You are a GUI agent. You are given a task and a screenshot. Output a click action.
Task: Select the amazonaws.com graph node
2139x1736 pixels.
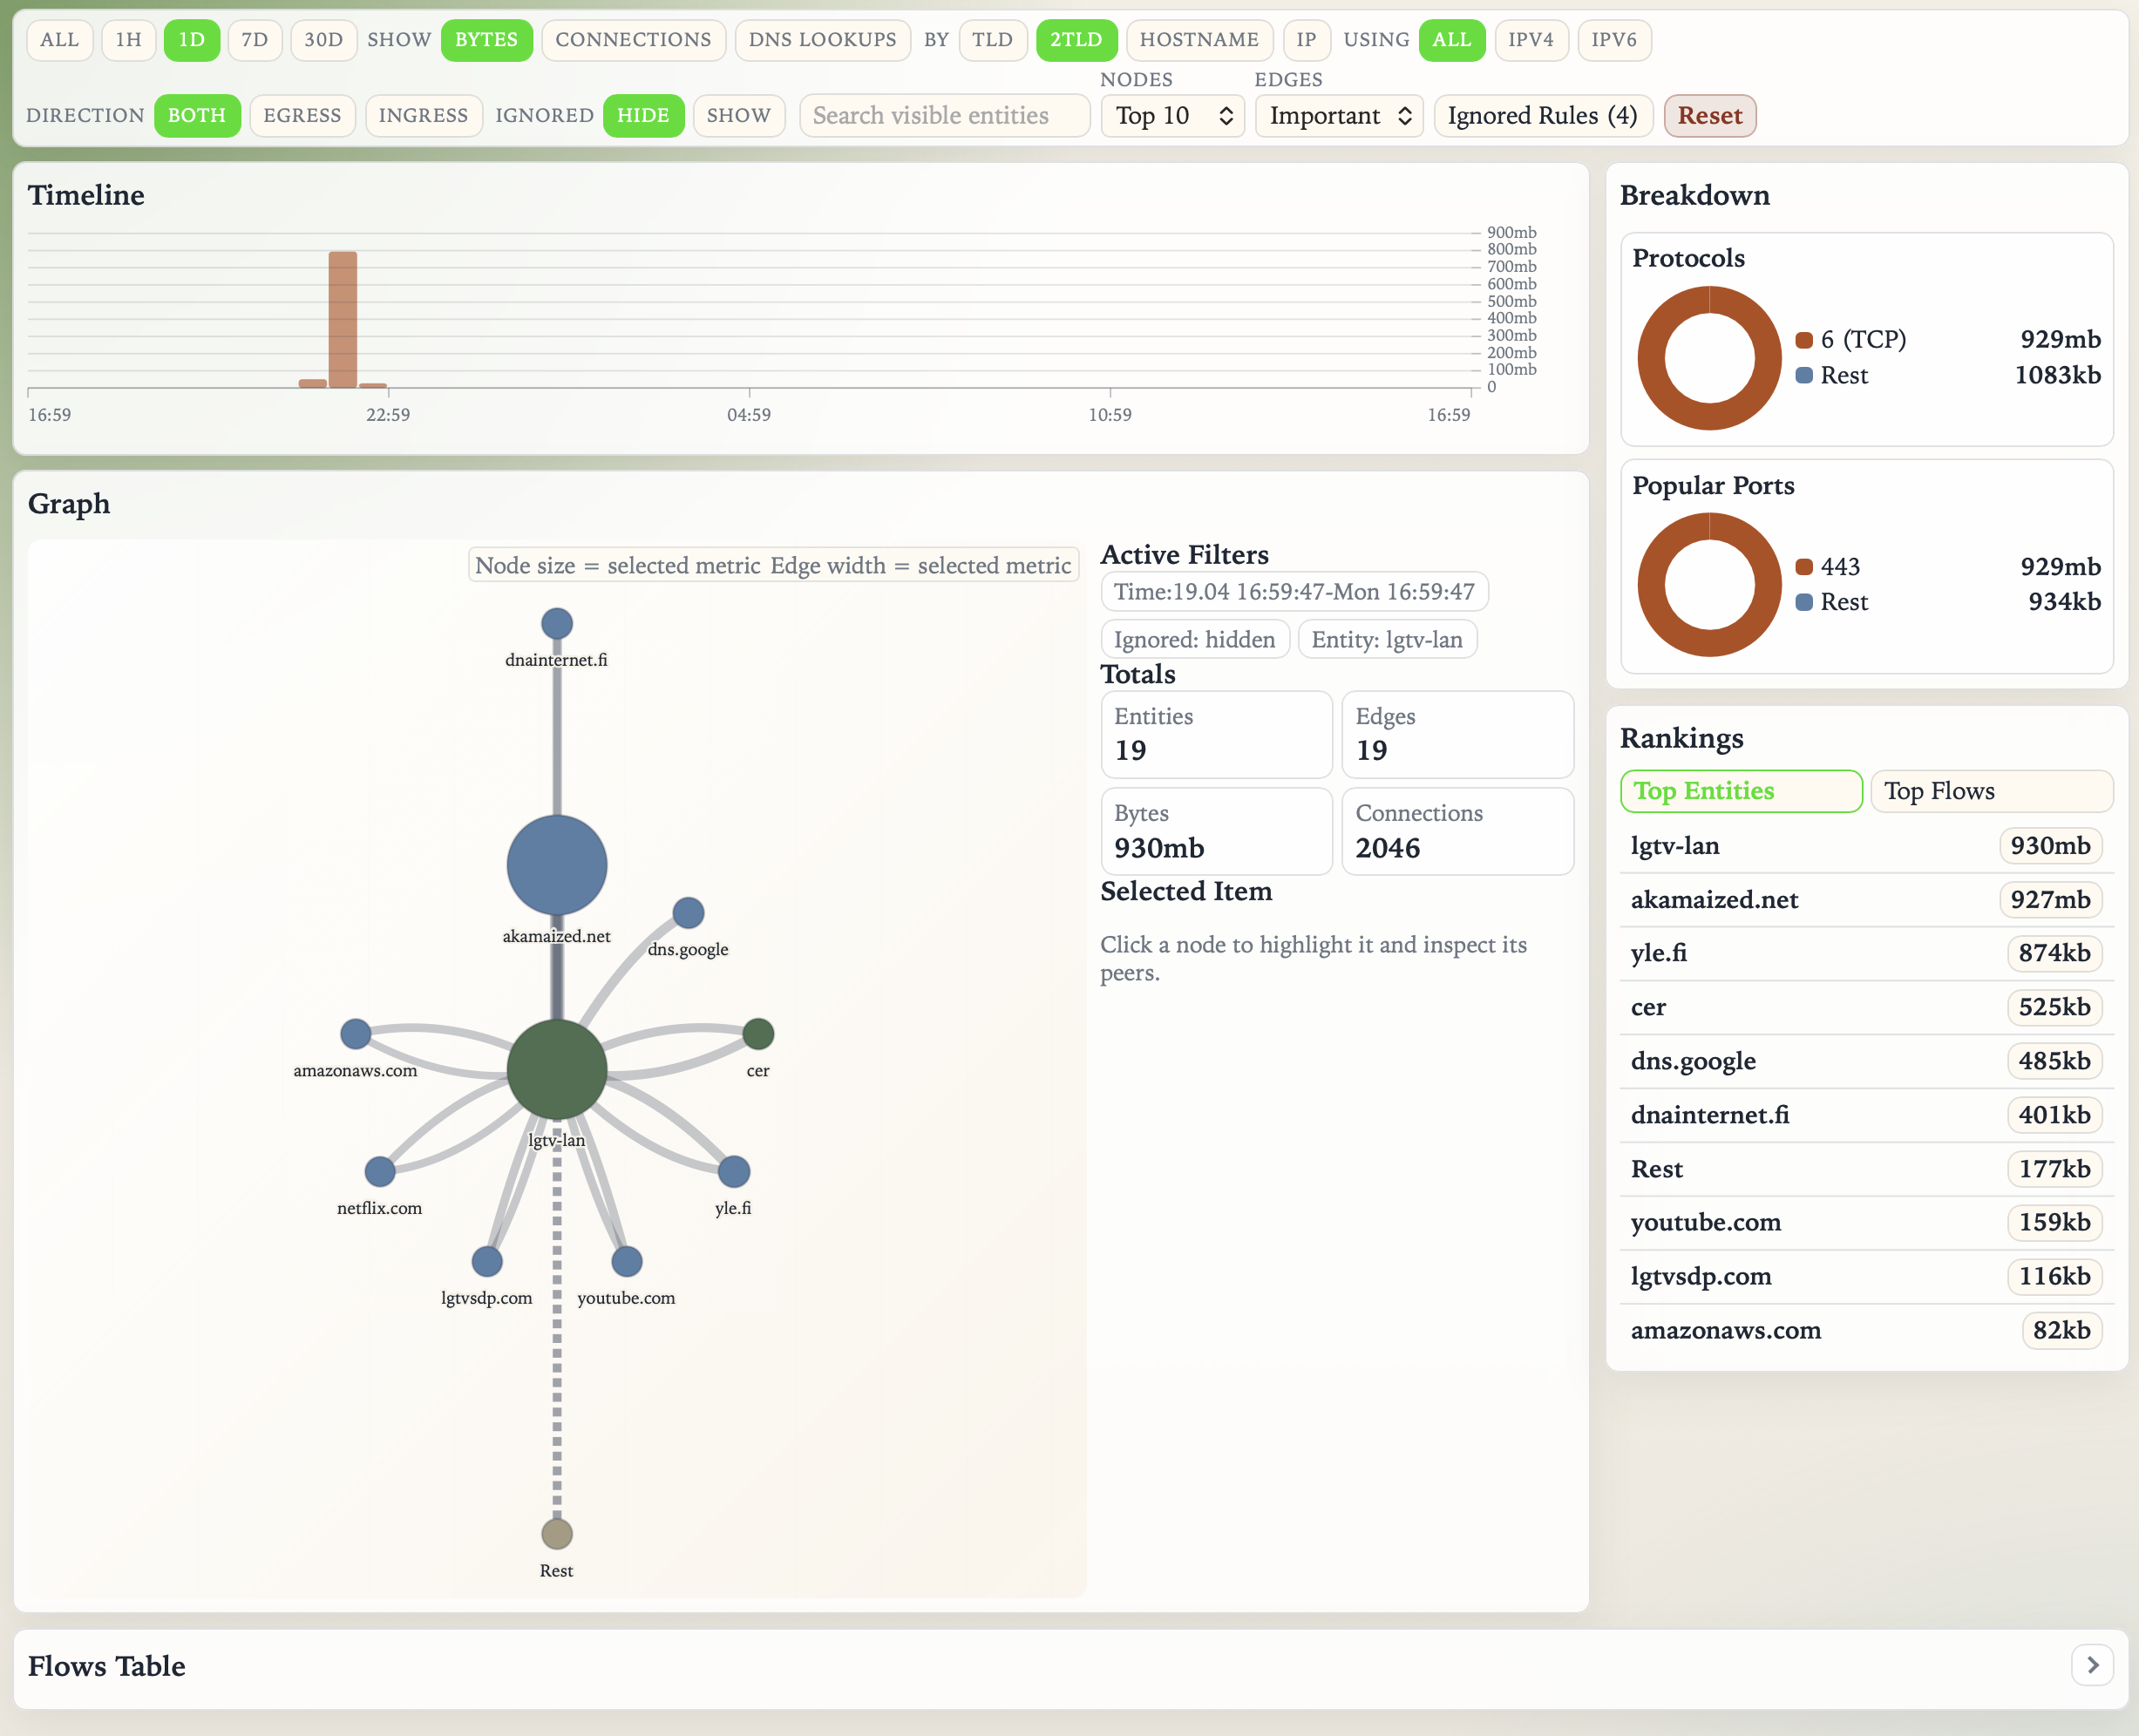click(356, 1033)
